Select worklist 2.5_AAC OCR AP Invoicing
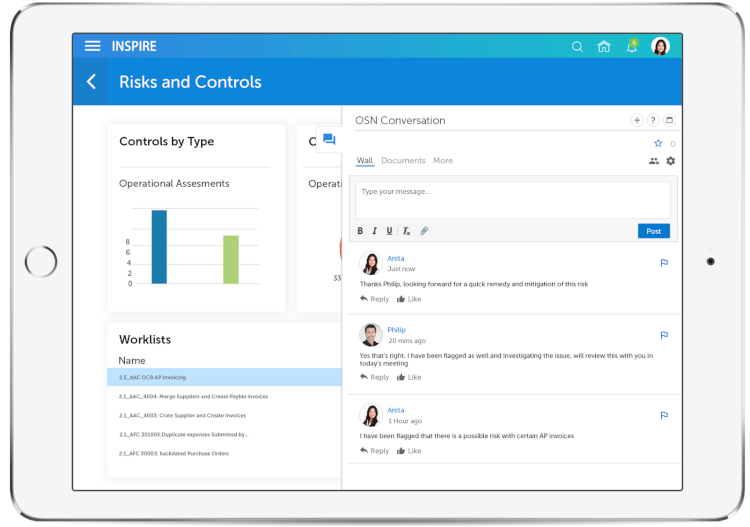 [x=224, y=377]
